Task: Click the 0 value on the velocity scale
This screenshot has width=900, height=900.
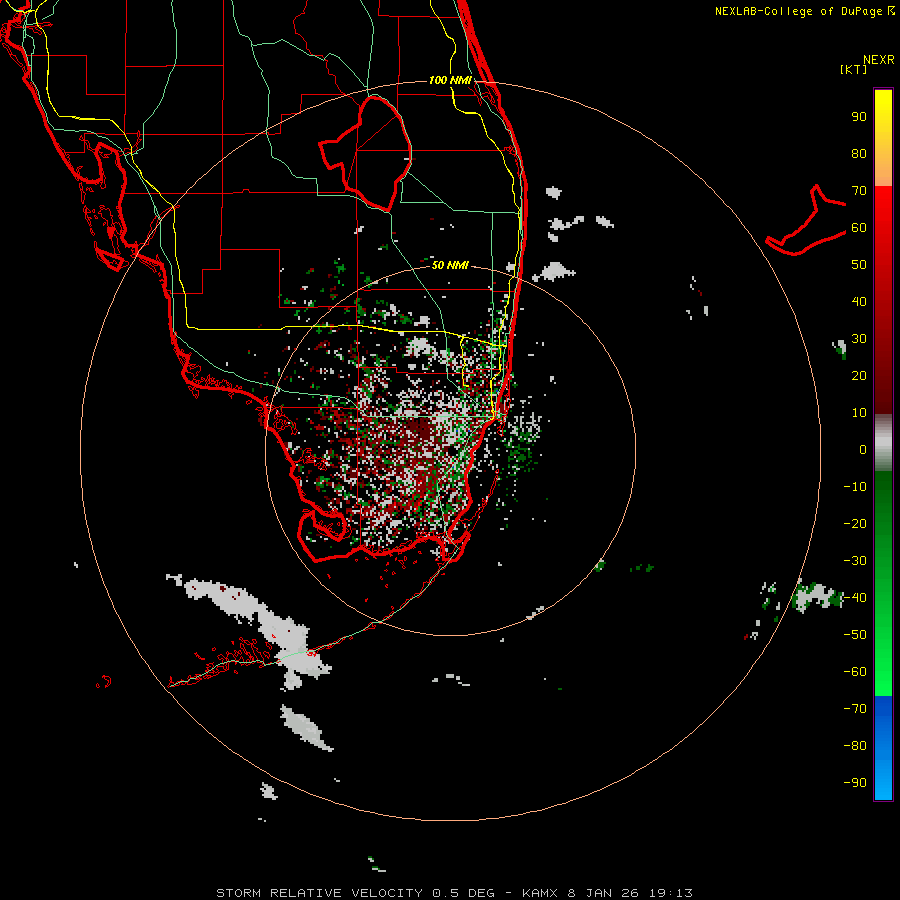Action: point(863,450)
